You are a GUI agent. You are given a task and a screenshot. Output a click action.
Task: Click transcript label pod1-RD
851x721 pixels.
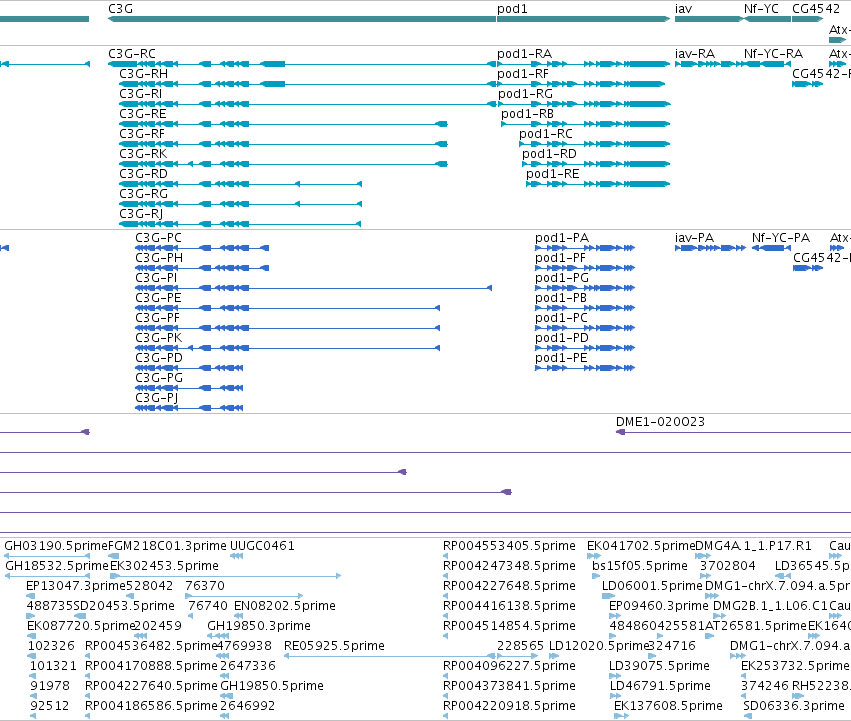coord(549,154)
